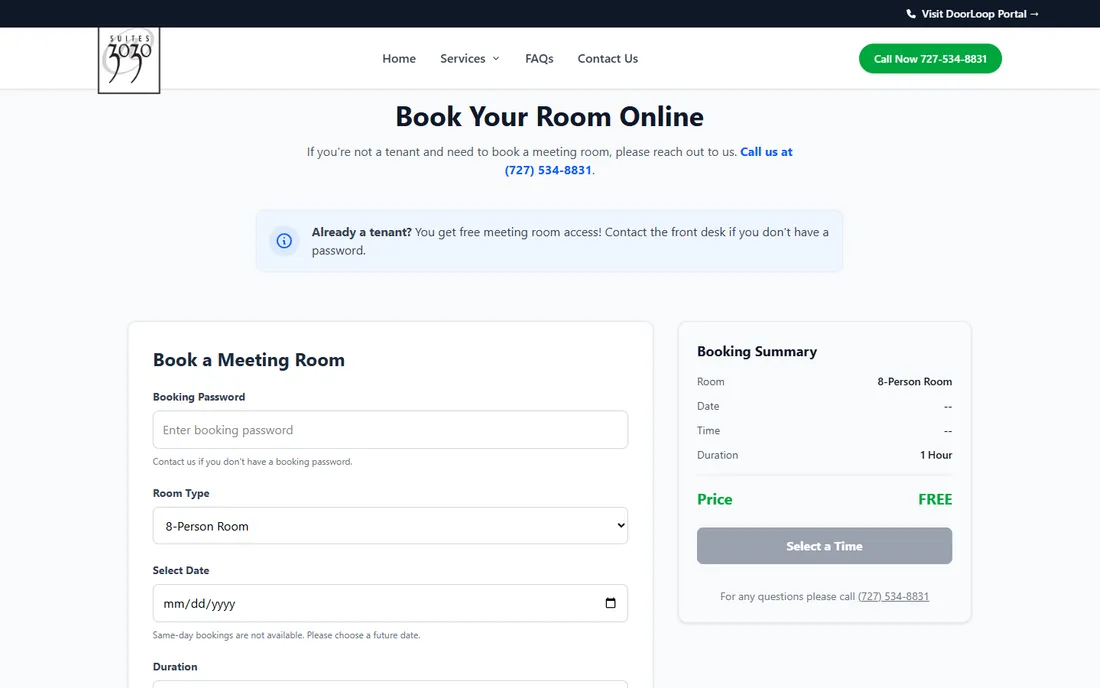Click the Book a Meeting Room heading
Image resolution: width=1100 pixels, height=688 pixels.
point(249,360)
